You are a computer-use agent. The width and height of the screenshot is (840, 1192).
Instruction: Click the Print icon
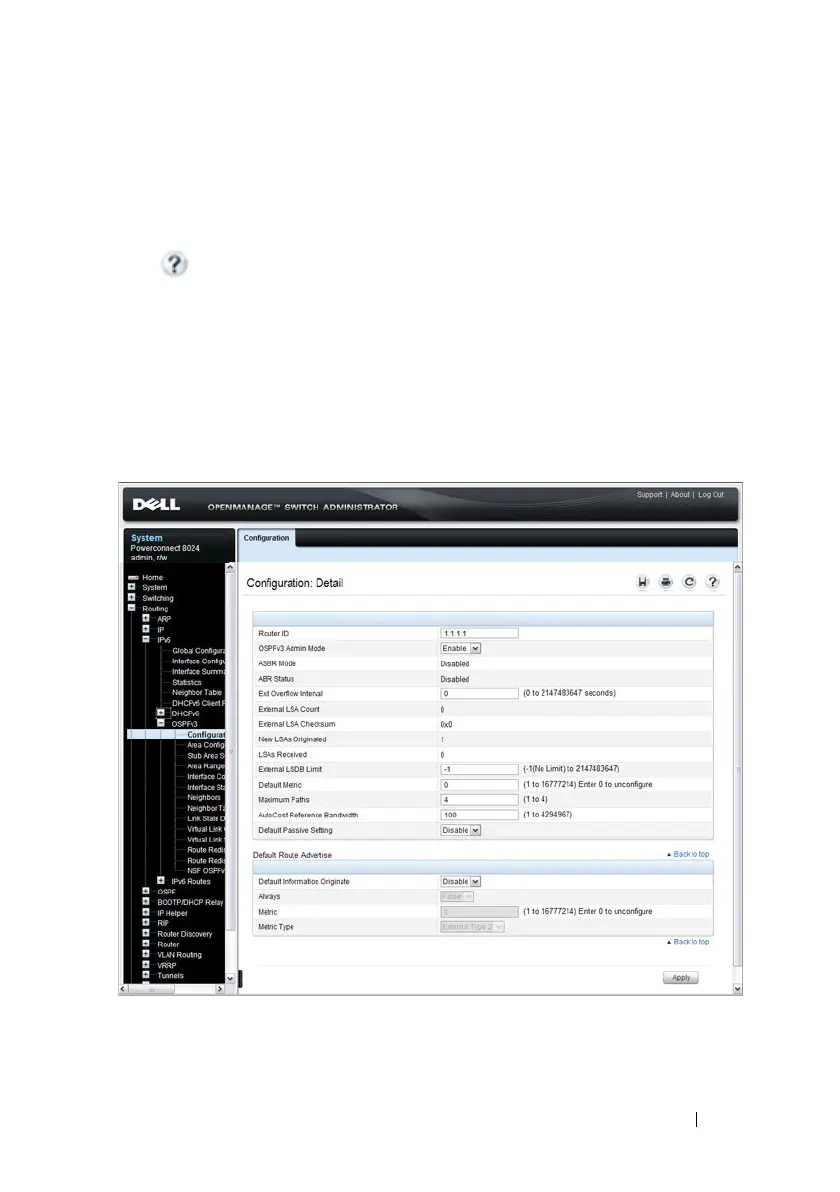[x=666, y=582]
